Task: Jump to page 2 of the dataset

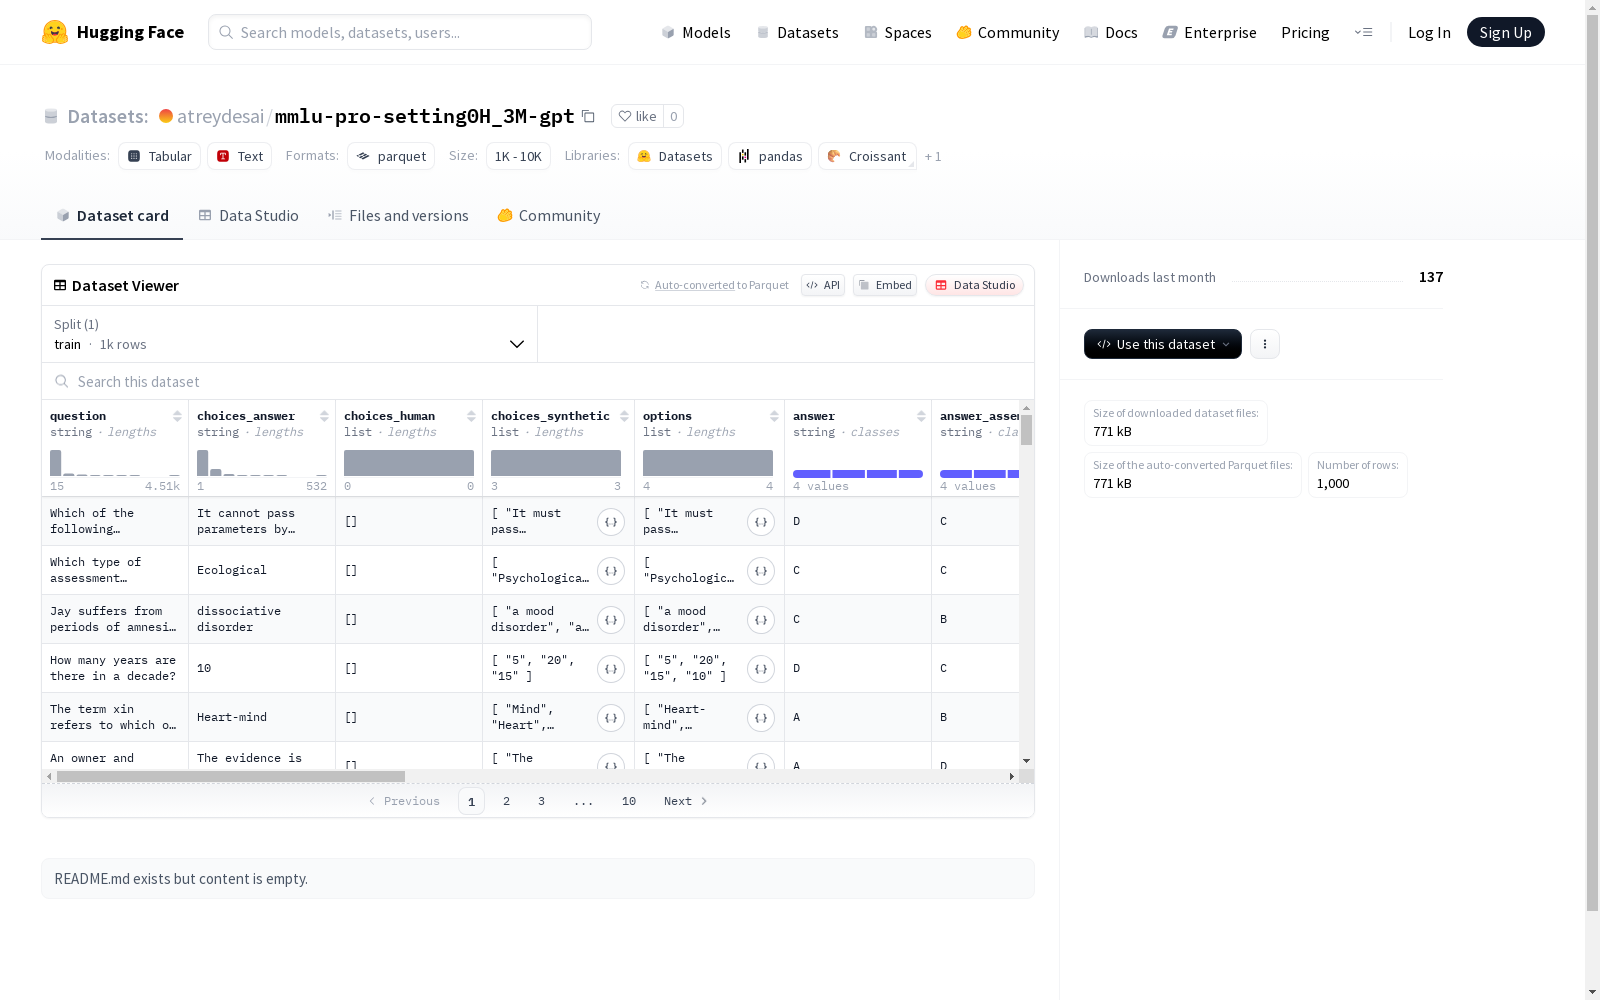Action: 507,801
